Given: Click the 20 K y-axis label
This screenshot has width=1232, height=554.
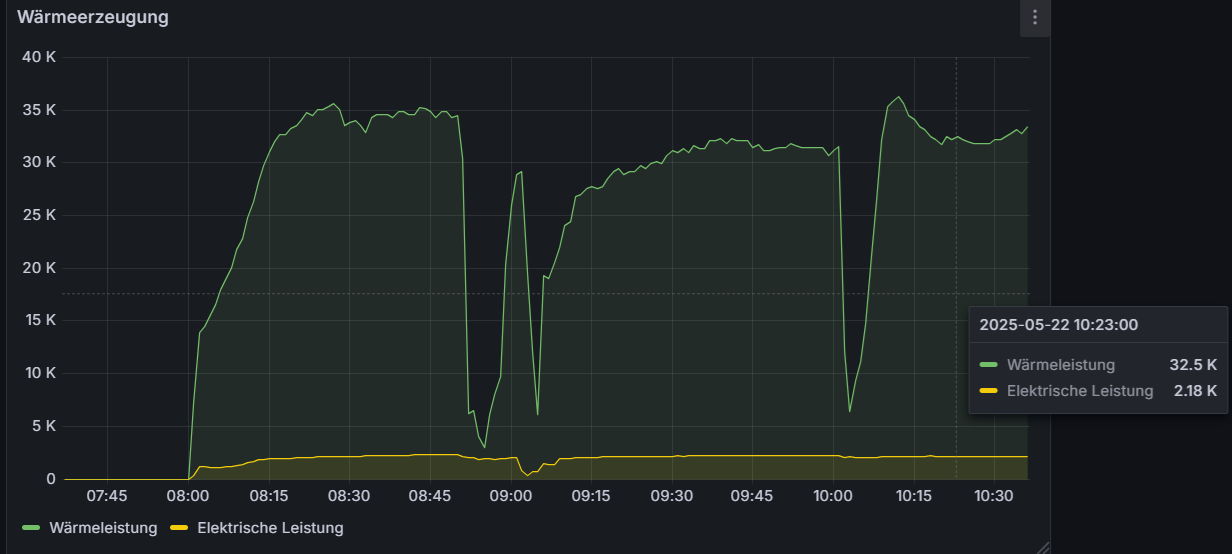Looking at the screenshot, I should (x=39, y=268).
